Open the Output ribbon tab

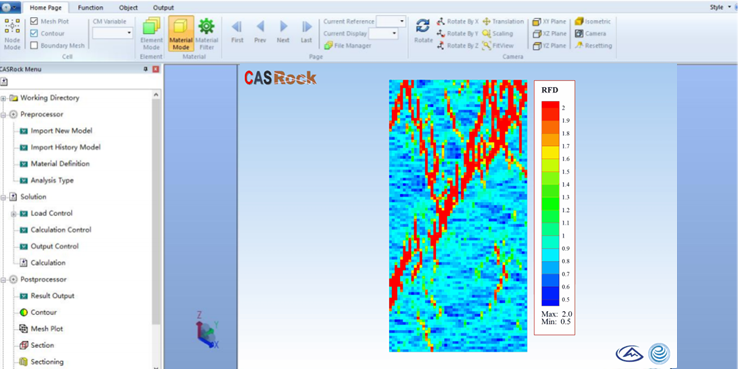click(163, 8)
